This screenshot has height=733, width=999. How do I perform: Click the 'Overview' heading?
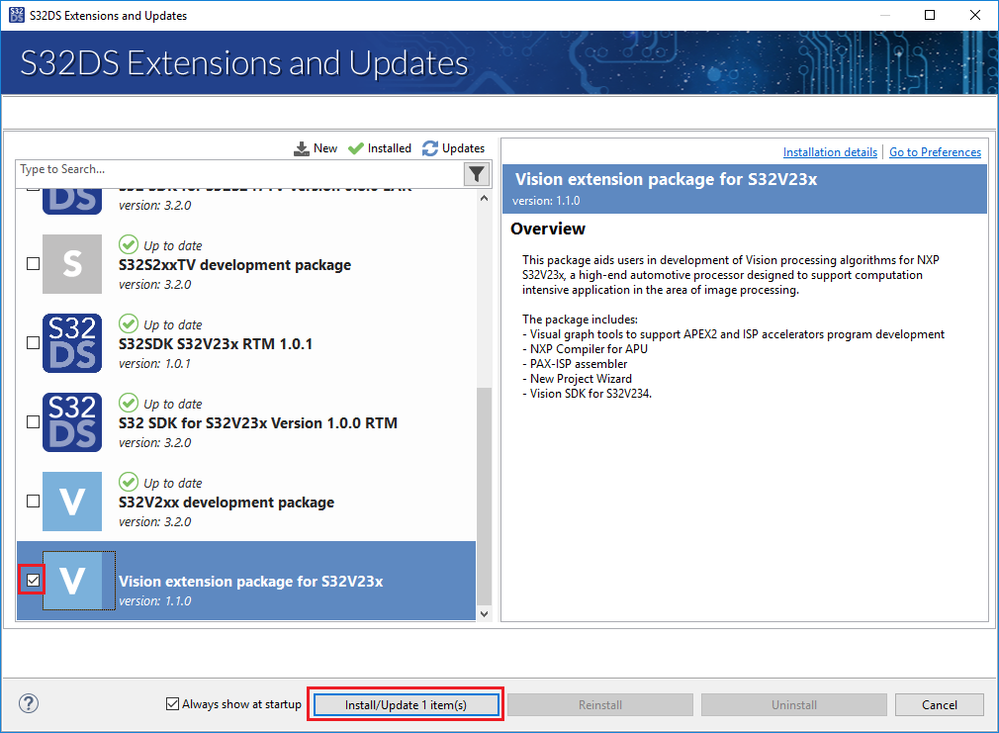[x=547, y=229]
